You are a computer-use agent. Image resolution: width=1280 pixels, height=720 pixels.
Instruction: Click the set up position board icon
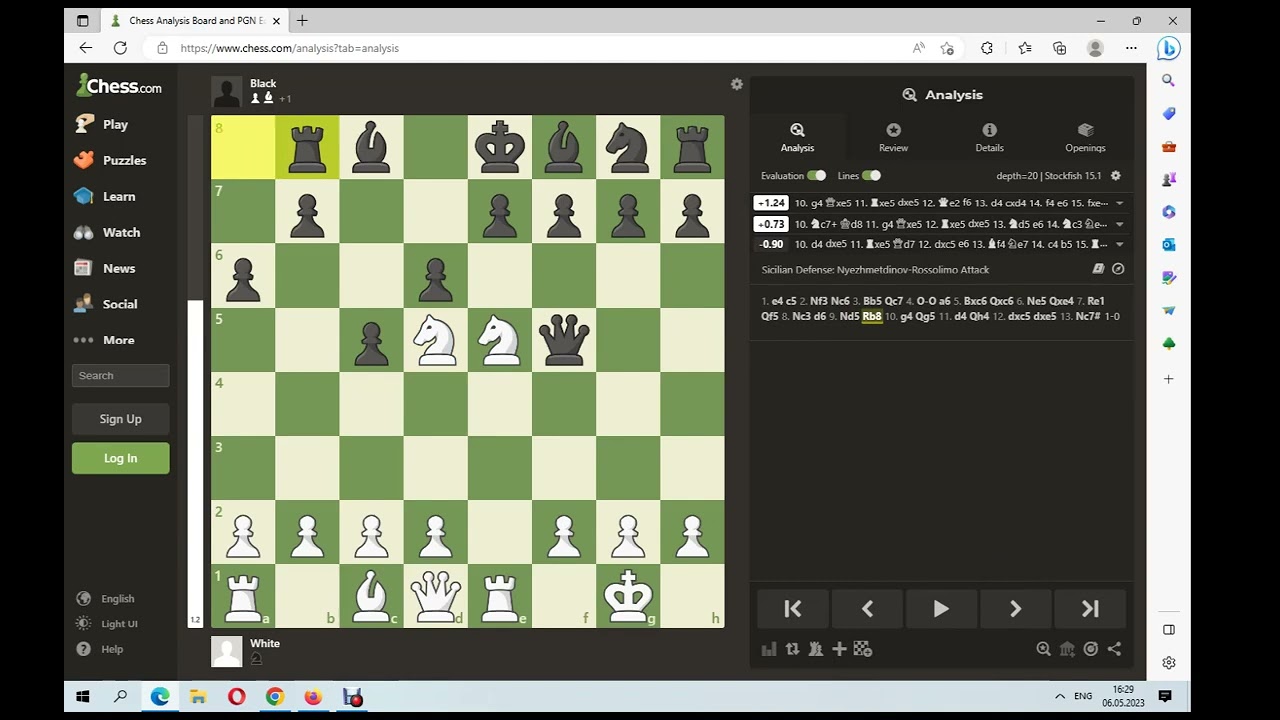(x=863, y=649)
